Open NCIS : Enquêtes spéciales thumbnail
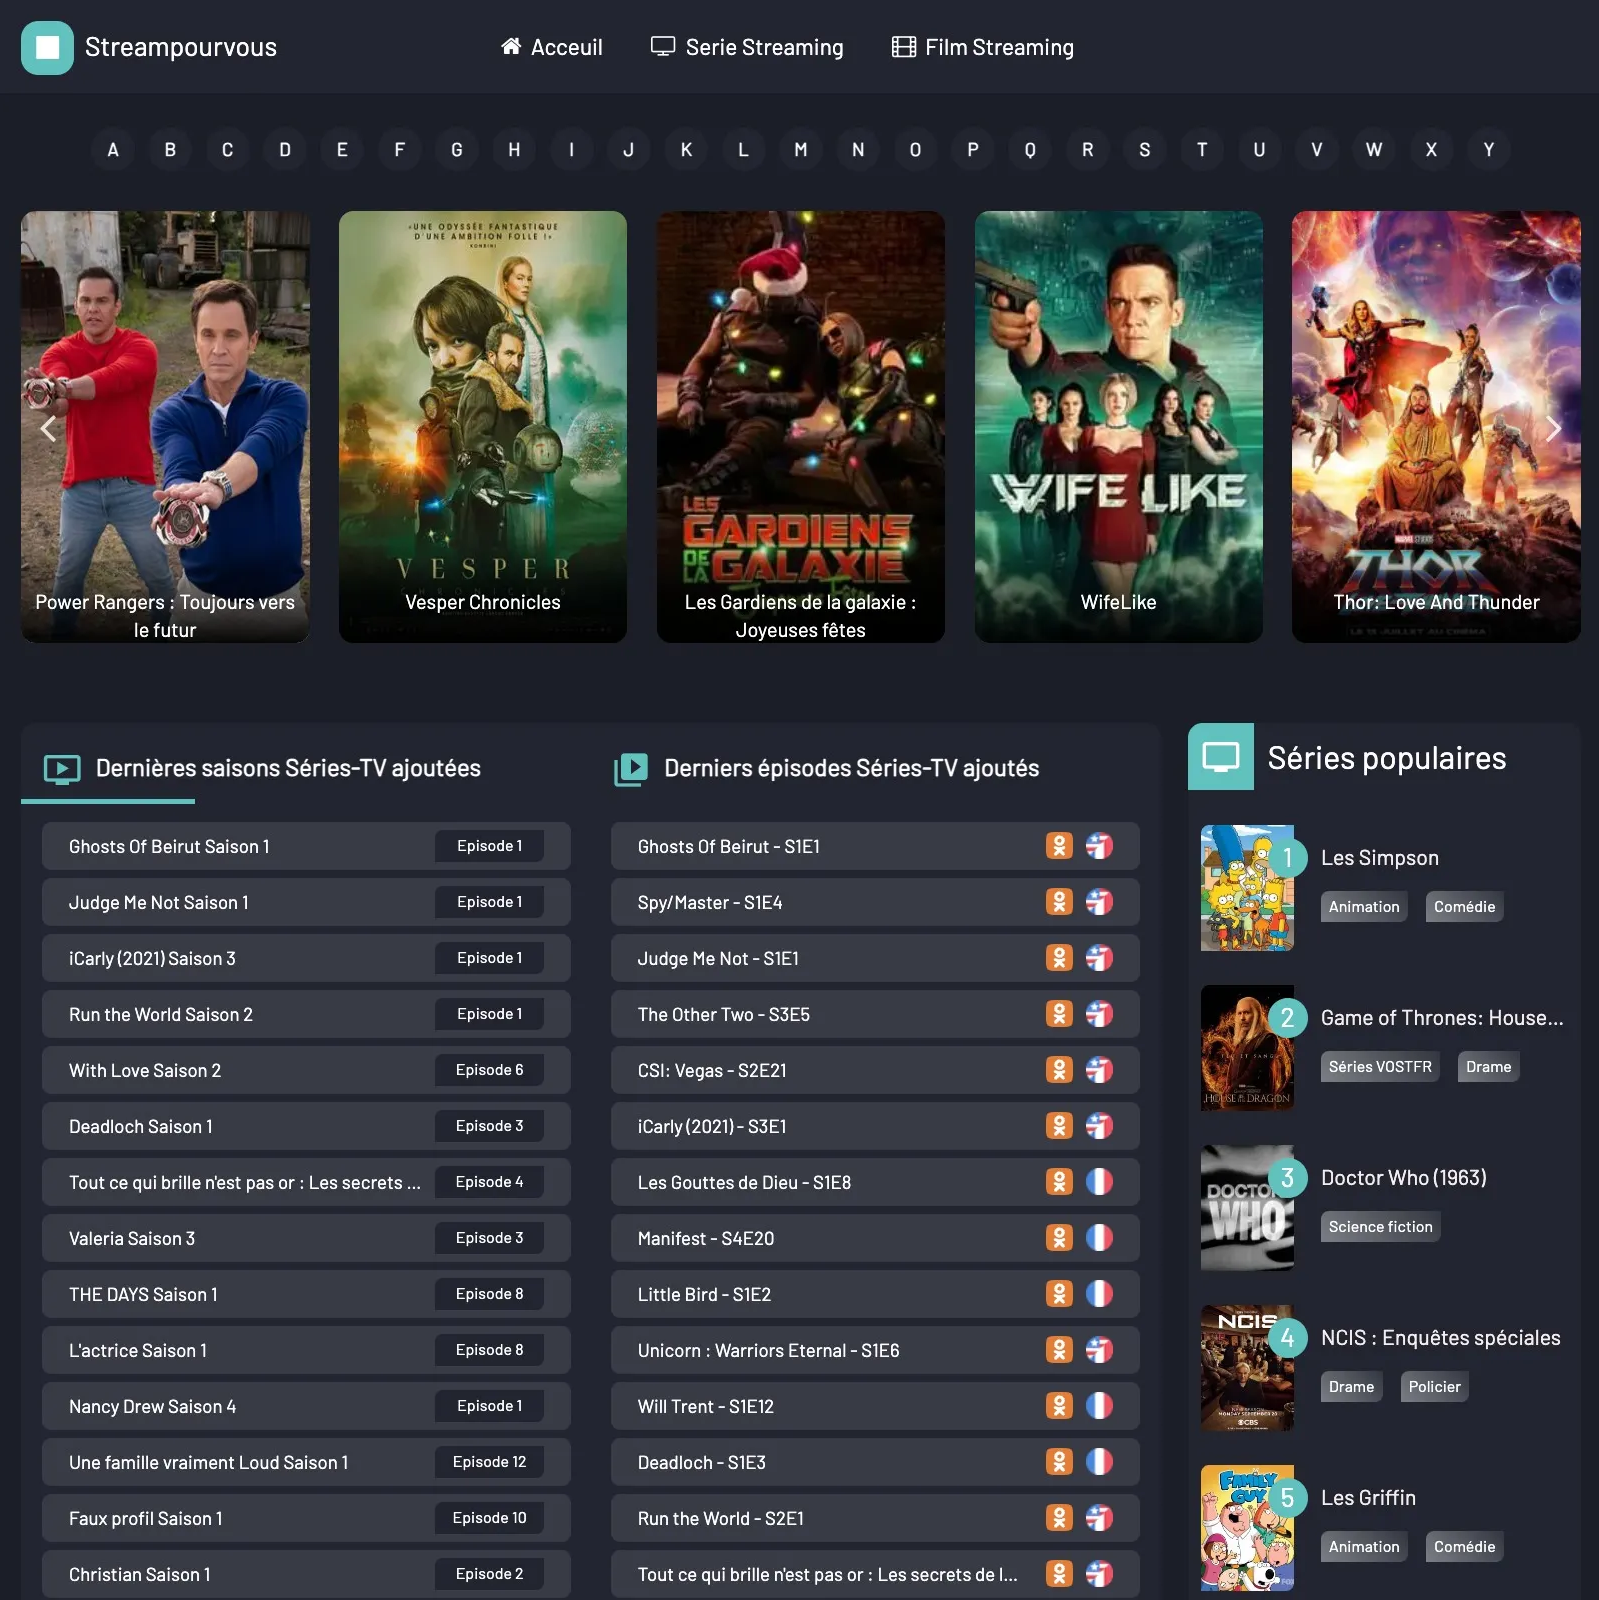This screenshot has height=1600, width=1599. click(x=1247, y=1368)
